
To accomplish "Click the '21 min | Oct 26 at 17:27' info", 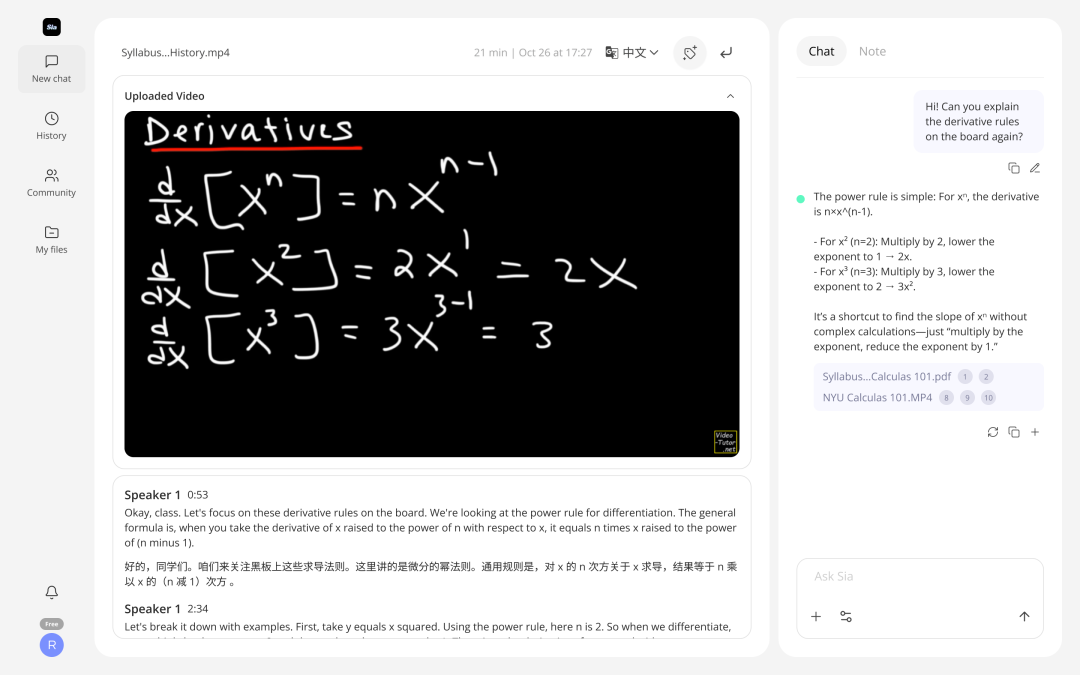I will click(x=532, y=52).
